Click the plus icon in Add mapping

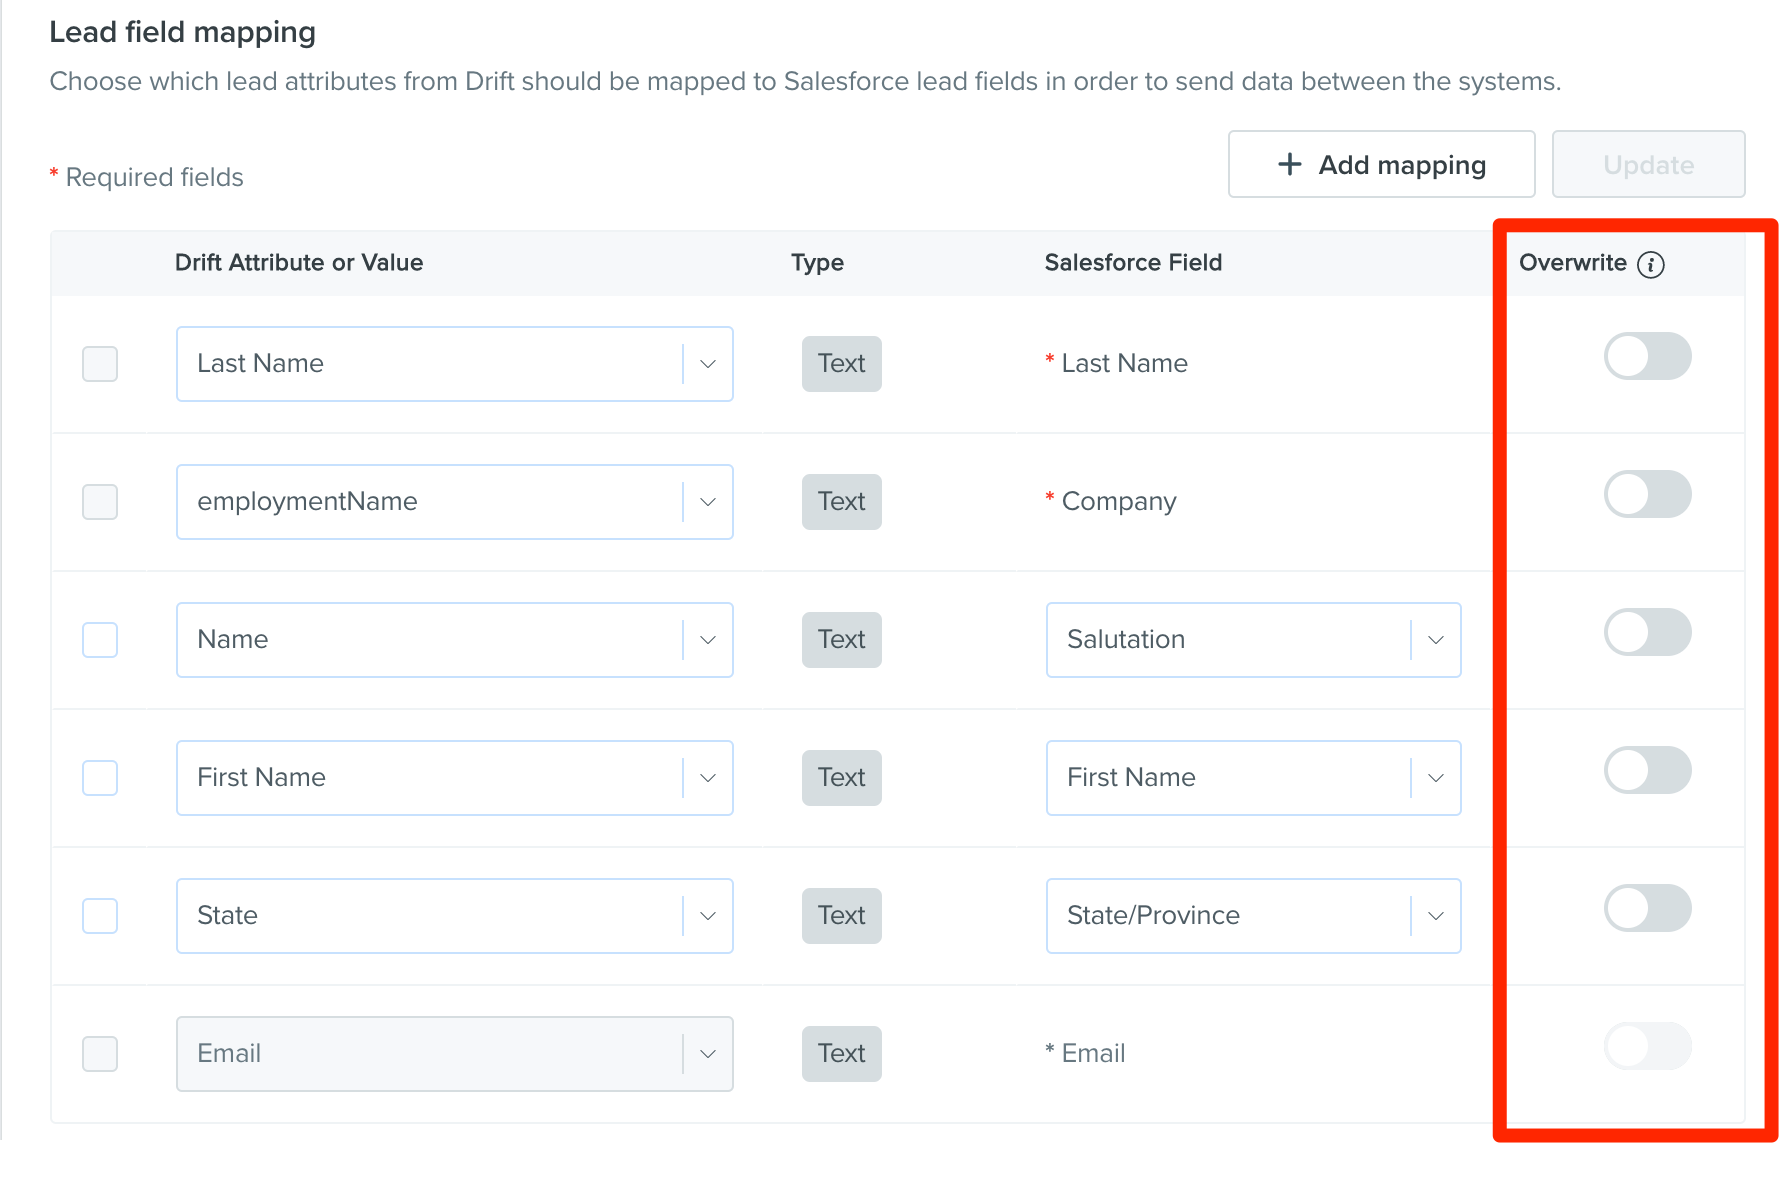pos(1290,164)
